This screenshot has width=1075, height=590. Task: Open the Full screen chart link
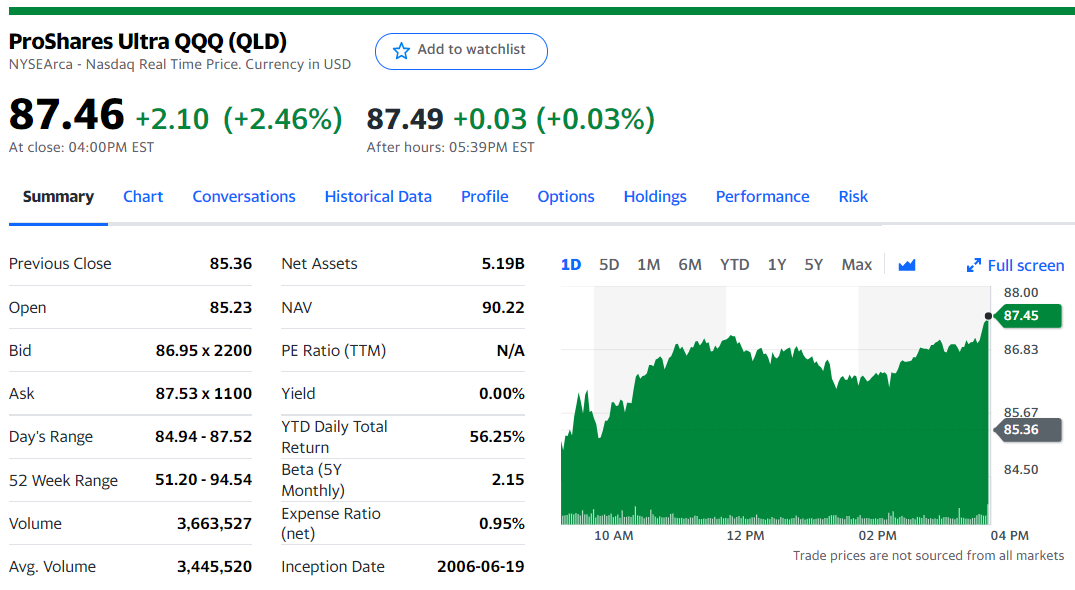[x=1015, y=266]
